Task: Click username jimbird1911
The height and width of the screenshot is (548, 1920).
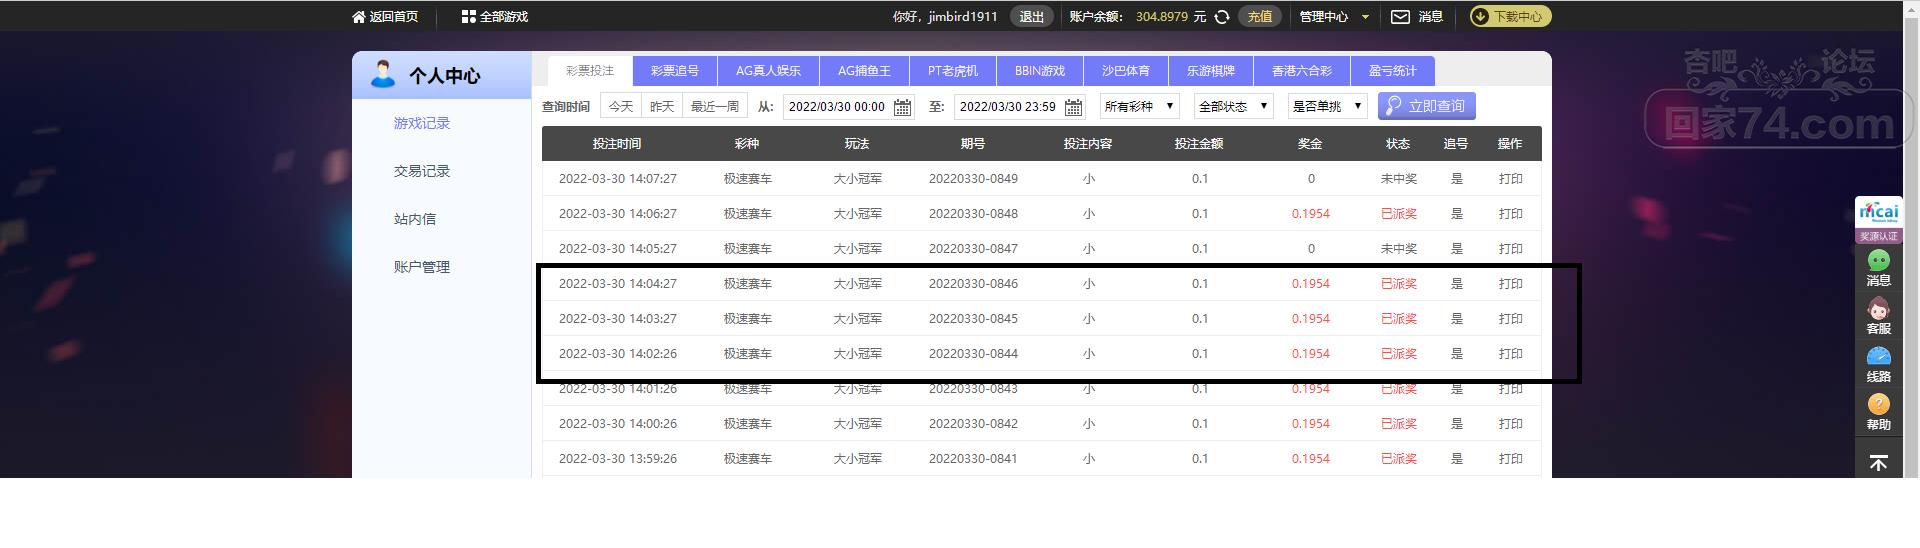Action: click(962, 17)
